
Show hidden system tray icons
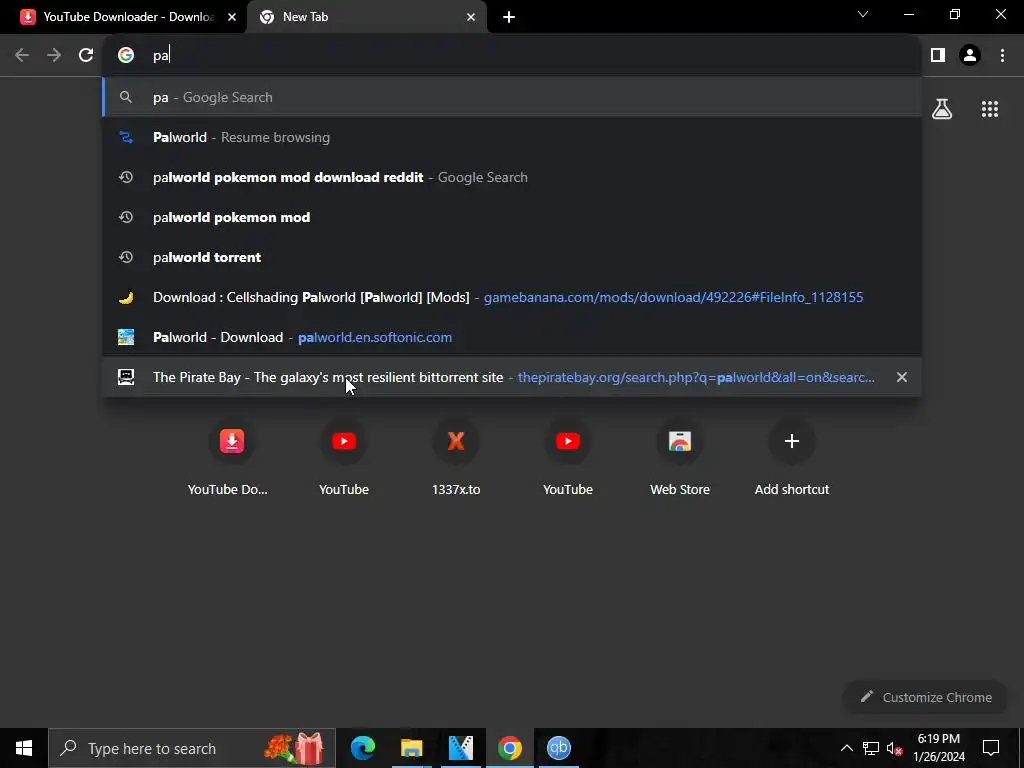846,748
